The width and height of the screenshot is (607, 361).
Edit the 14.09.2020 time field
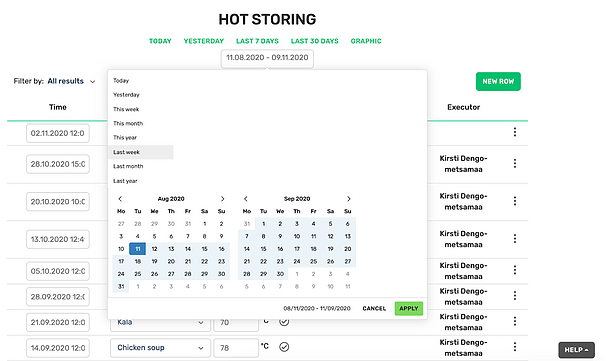(58, 348)
